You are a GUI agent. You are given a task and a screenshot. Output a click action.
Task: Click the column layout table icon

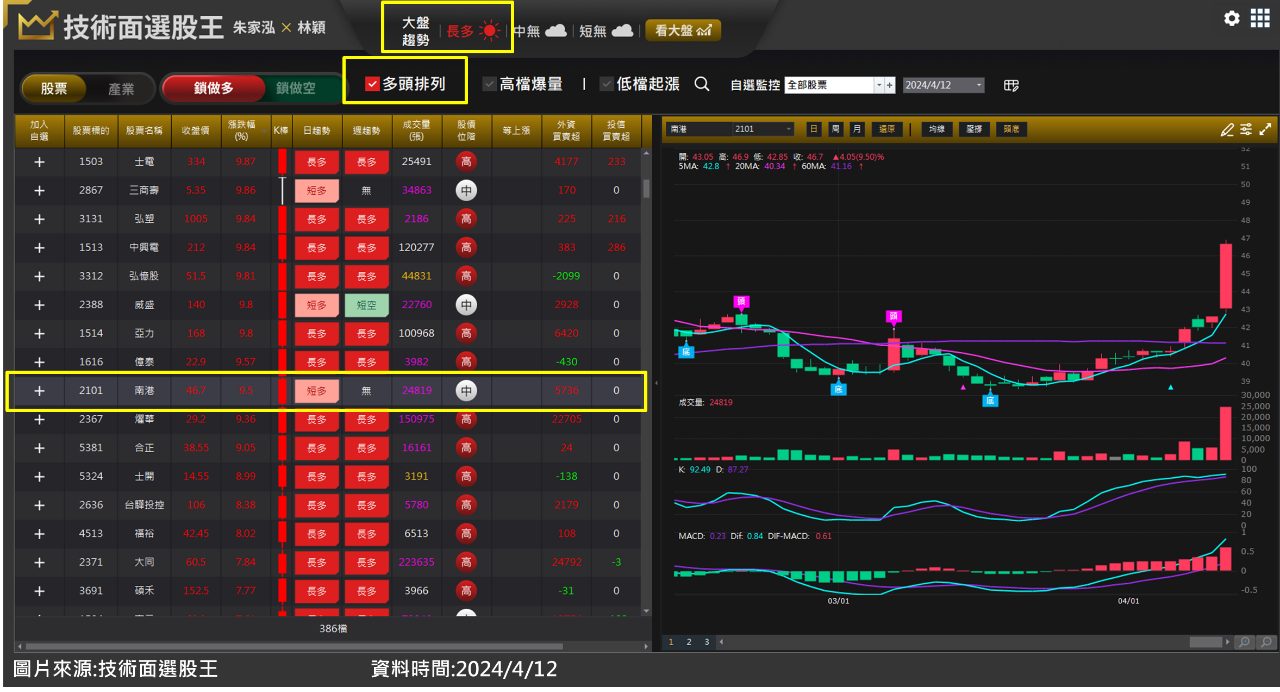1011,85
